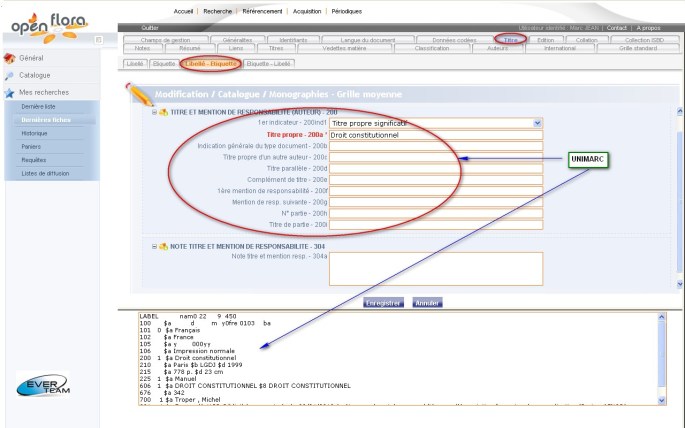Collapse the Titre et mention section 200
Viewport: 685px width, 428px height.
coord(154,112)
